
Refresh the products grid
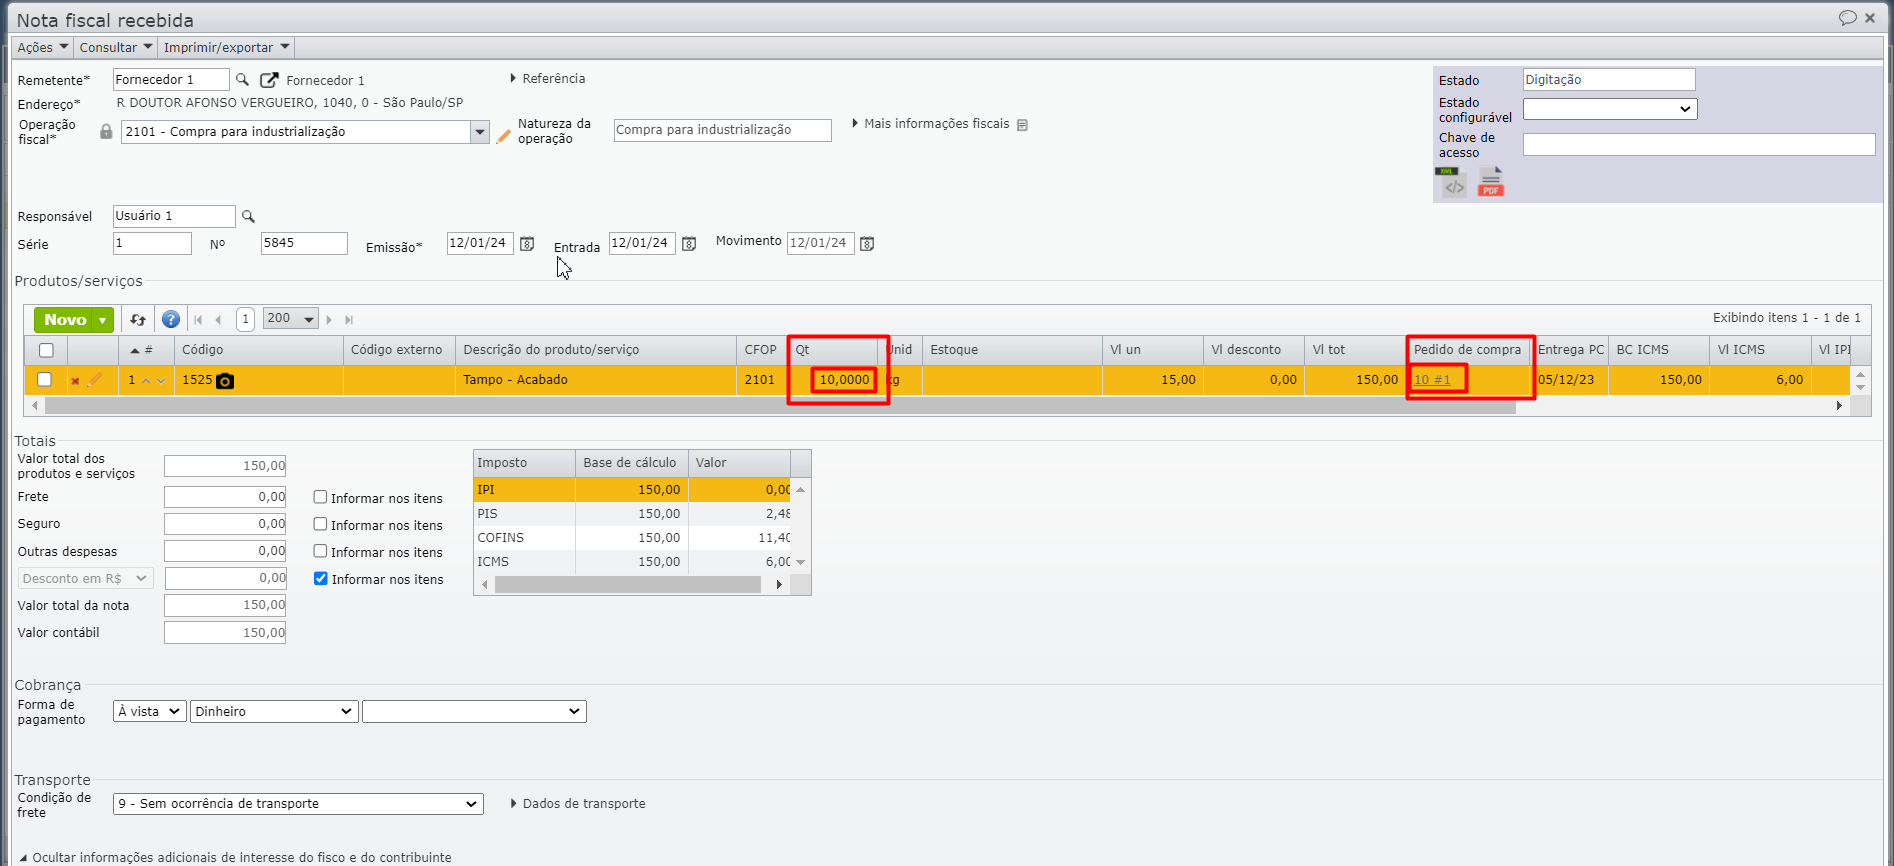click(138, 320)
